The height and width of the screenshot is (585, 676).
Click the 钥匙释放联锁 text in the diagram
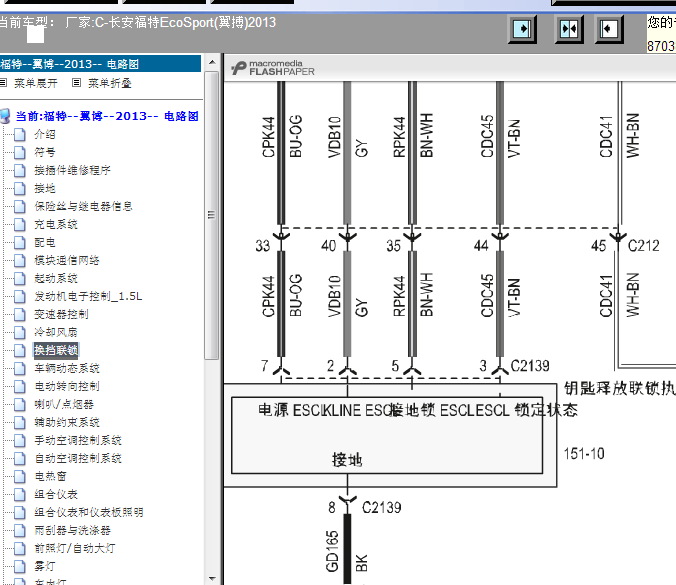[619, 388]
